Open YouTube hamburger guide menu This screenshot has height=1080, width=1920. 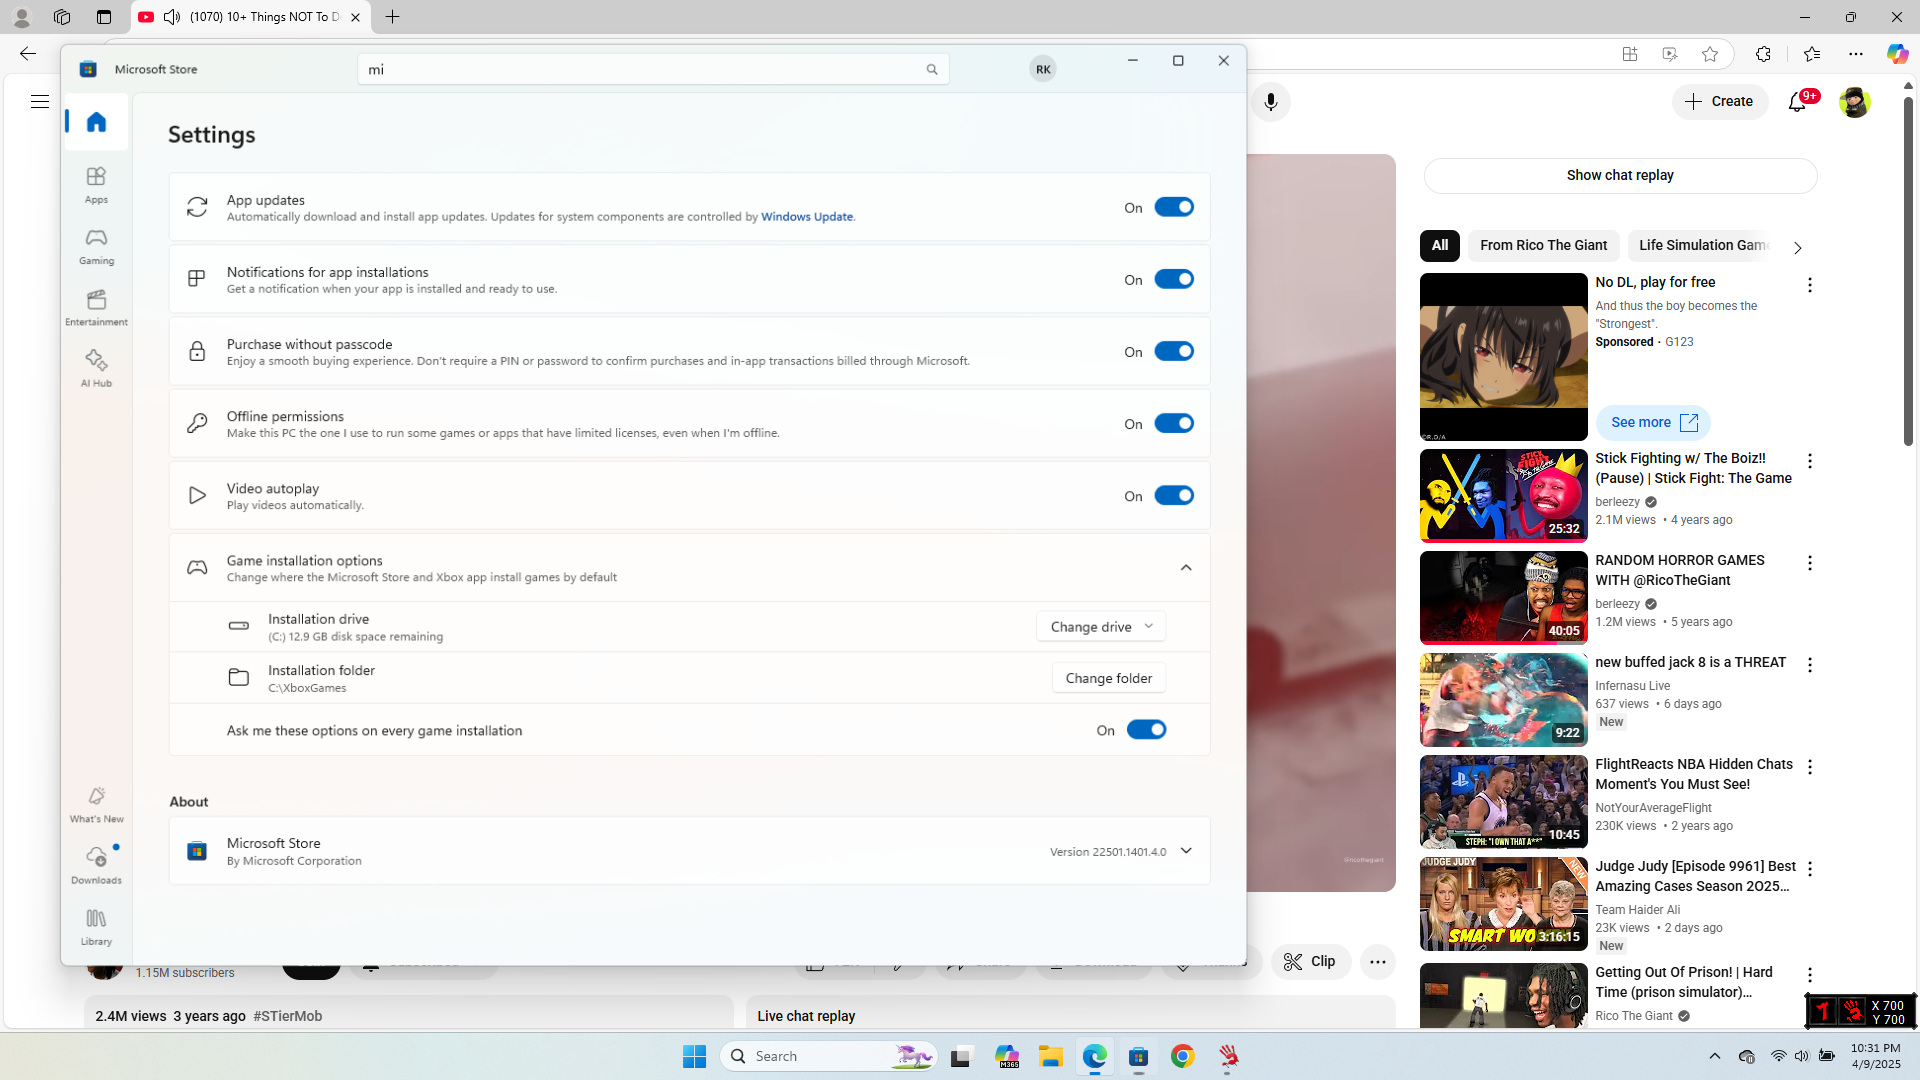(39, 102)
